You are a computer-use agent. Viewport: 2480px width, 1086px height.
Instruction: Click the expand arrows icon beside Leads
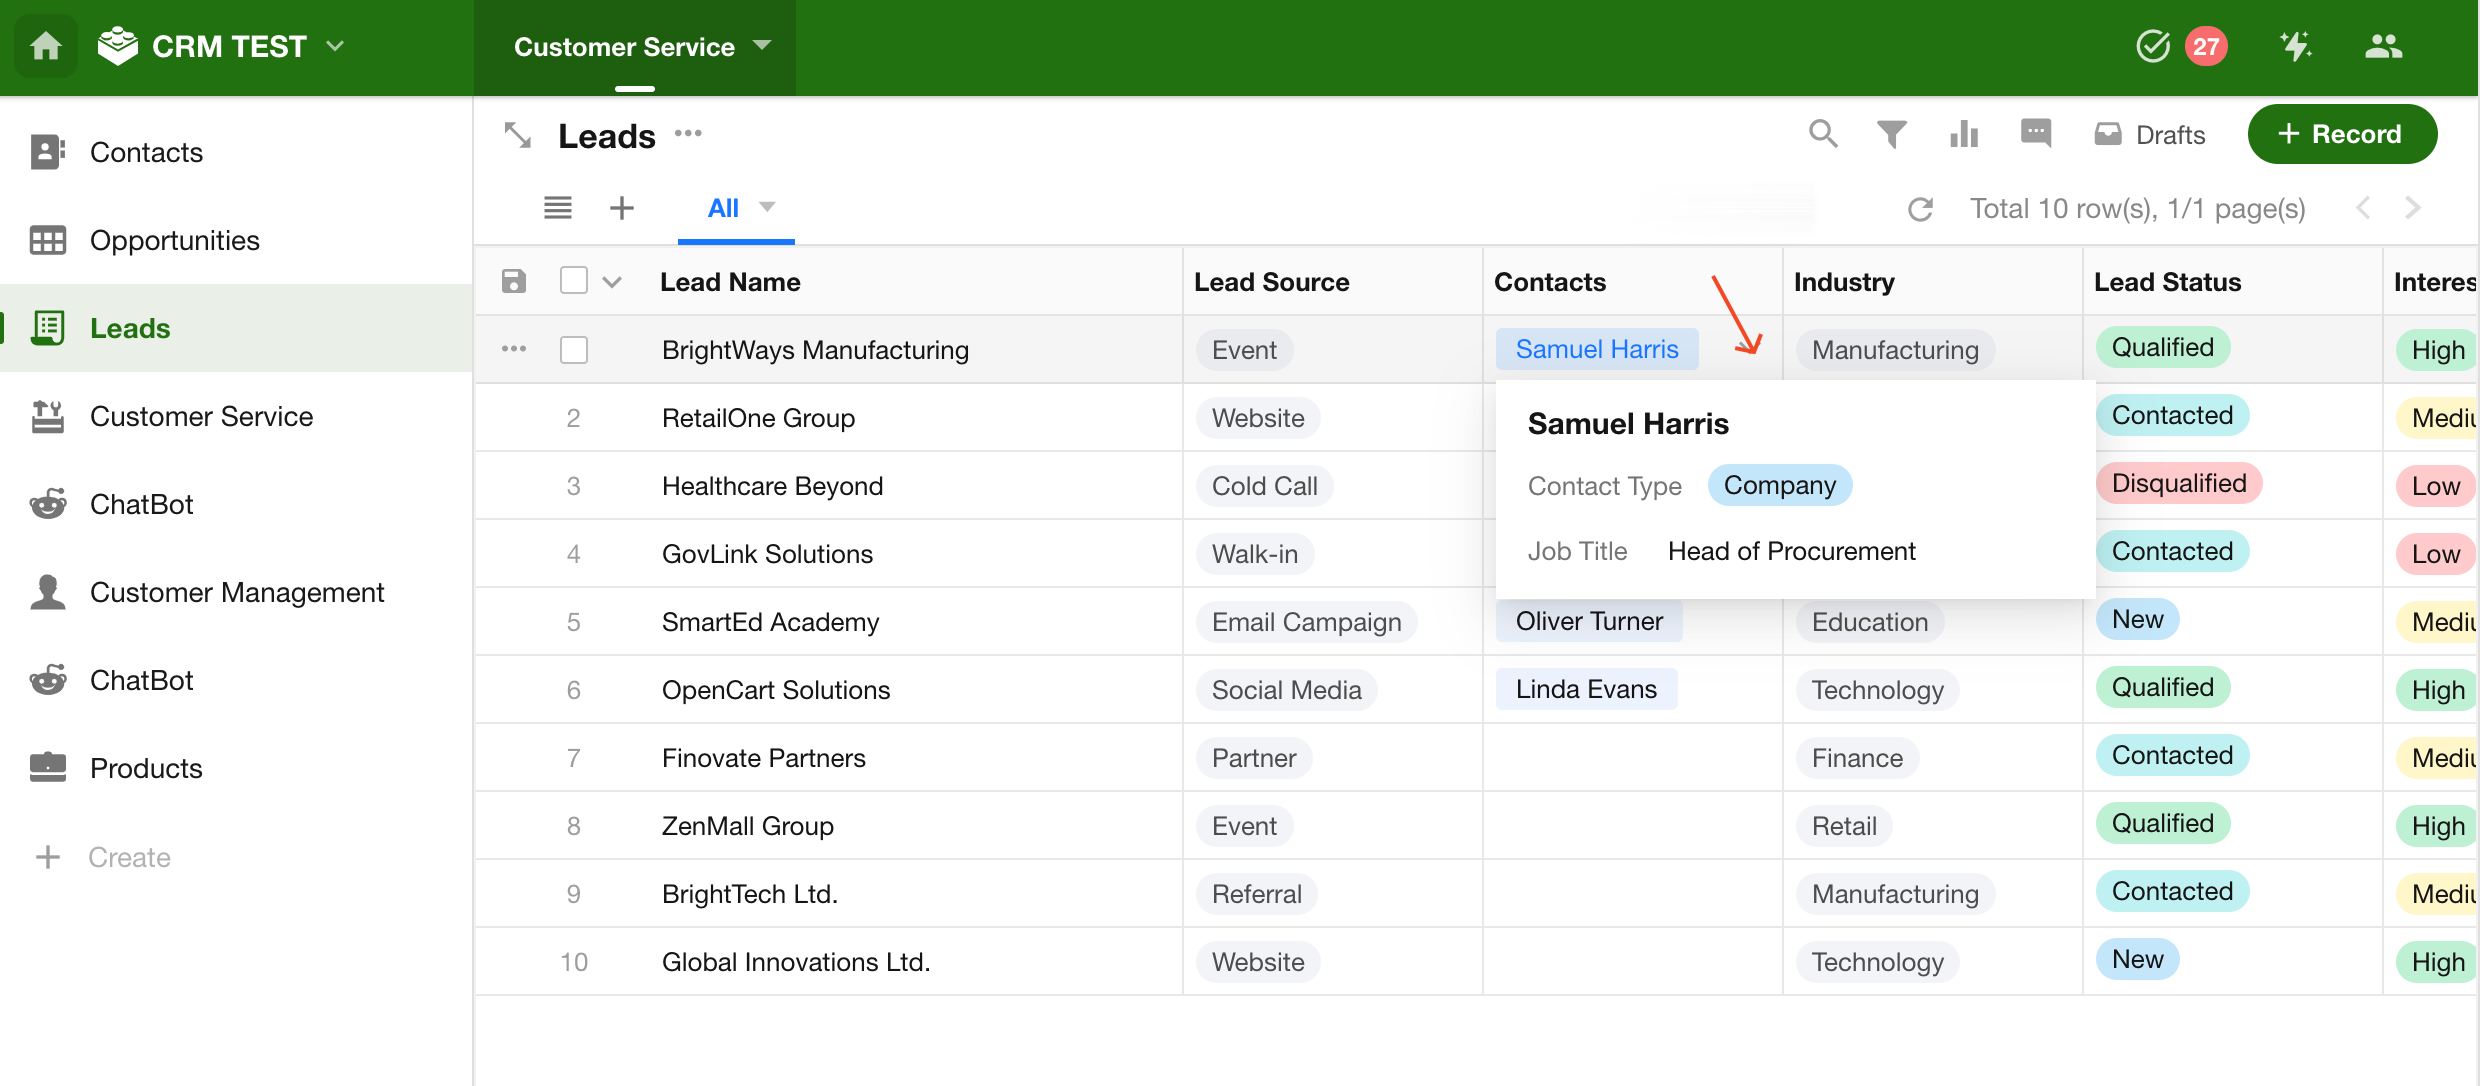pos(518,135)
